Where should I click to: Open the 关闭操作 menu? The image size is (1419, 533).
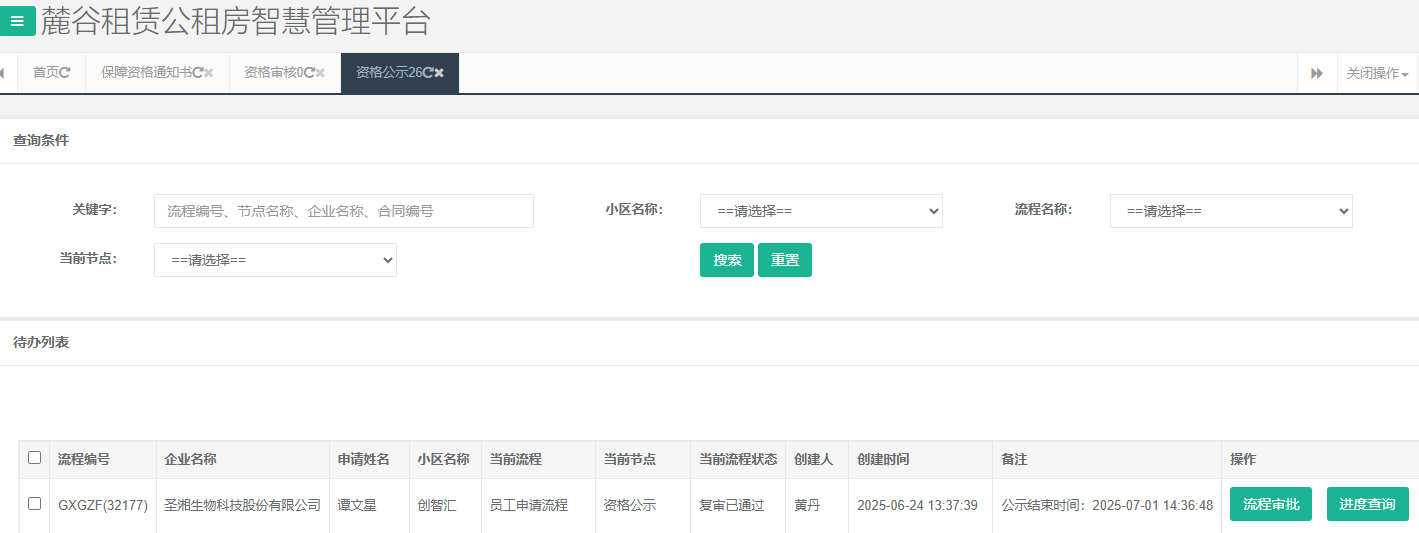[1377, 73]
